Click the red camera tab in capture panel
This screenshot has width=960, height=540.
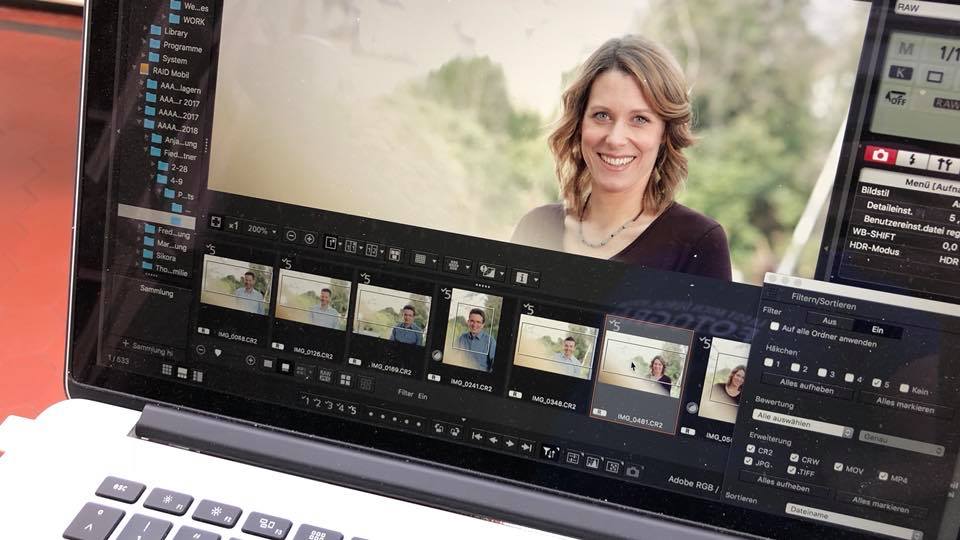click(880, 154)
